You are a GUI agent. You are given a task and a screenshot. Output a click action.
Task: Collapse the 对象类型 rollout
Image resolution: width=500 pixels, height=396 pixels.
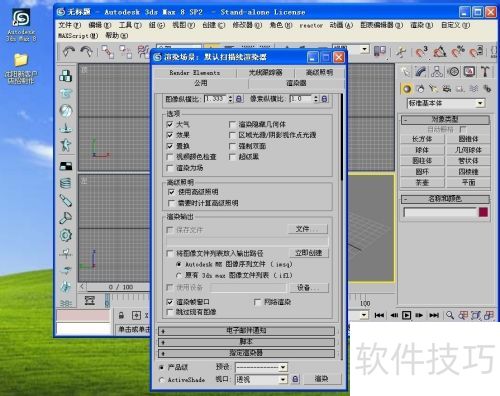(445, 119)
